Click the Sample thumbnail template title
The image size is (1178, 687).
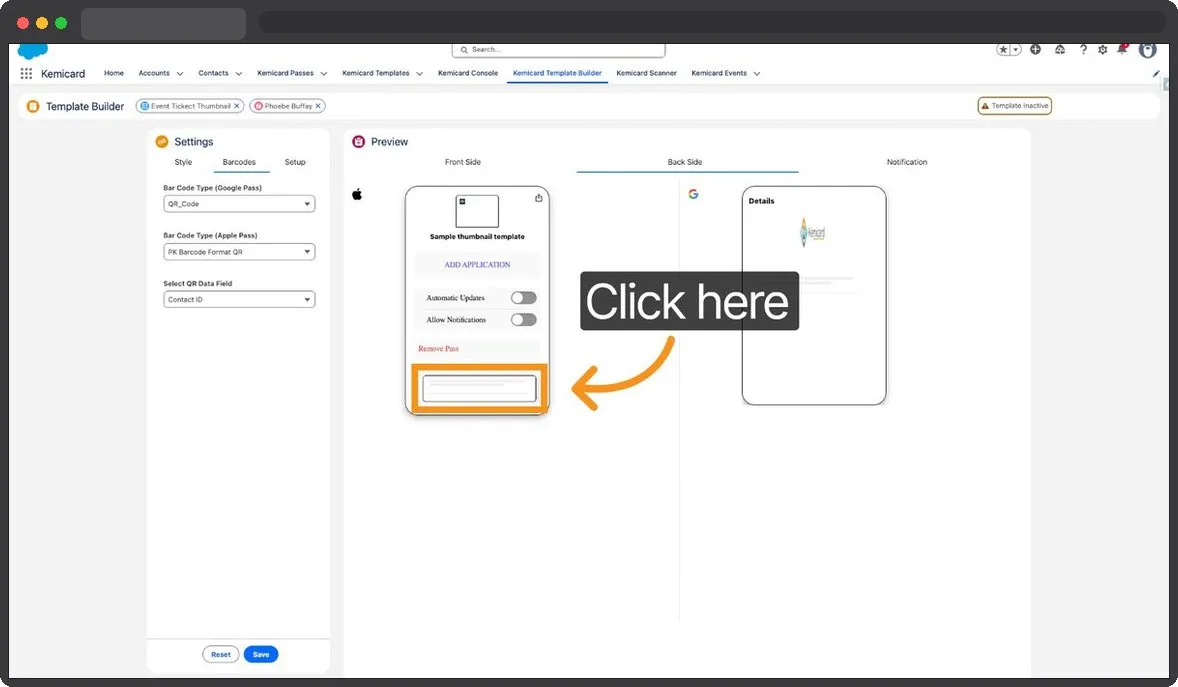coord(477,237)
